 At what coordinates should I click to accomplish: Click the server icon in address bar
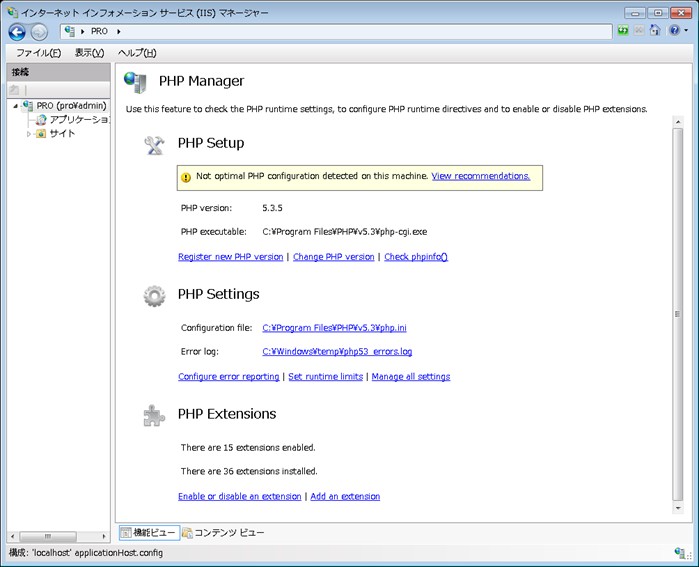click(70, 31)
